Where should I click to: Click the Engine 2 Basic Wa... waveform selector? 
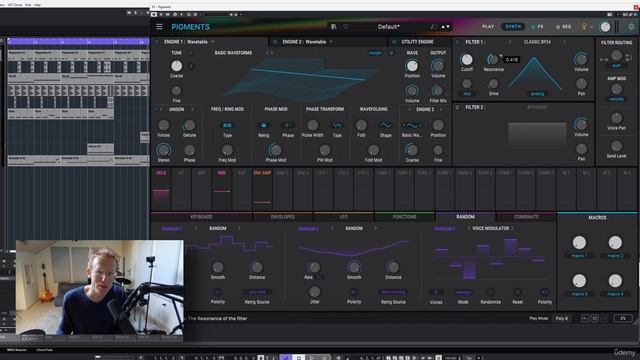[412, 125]
